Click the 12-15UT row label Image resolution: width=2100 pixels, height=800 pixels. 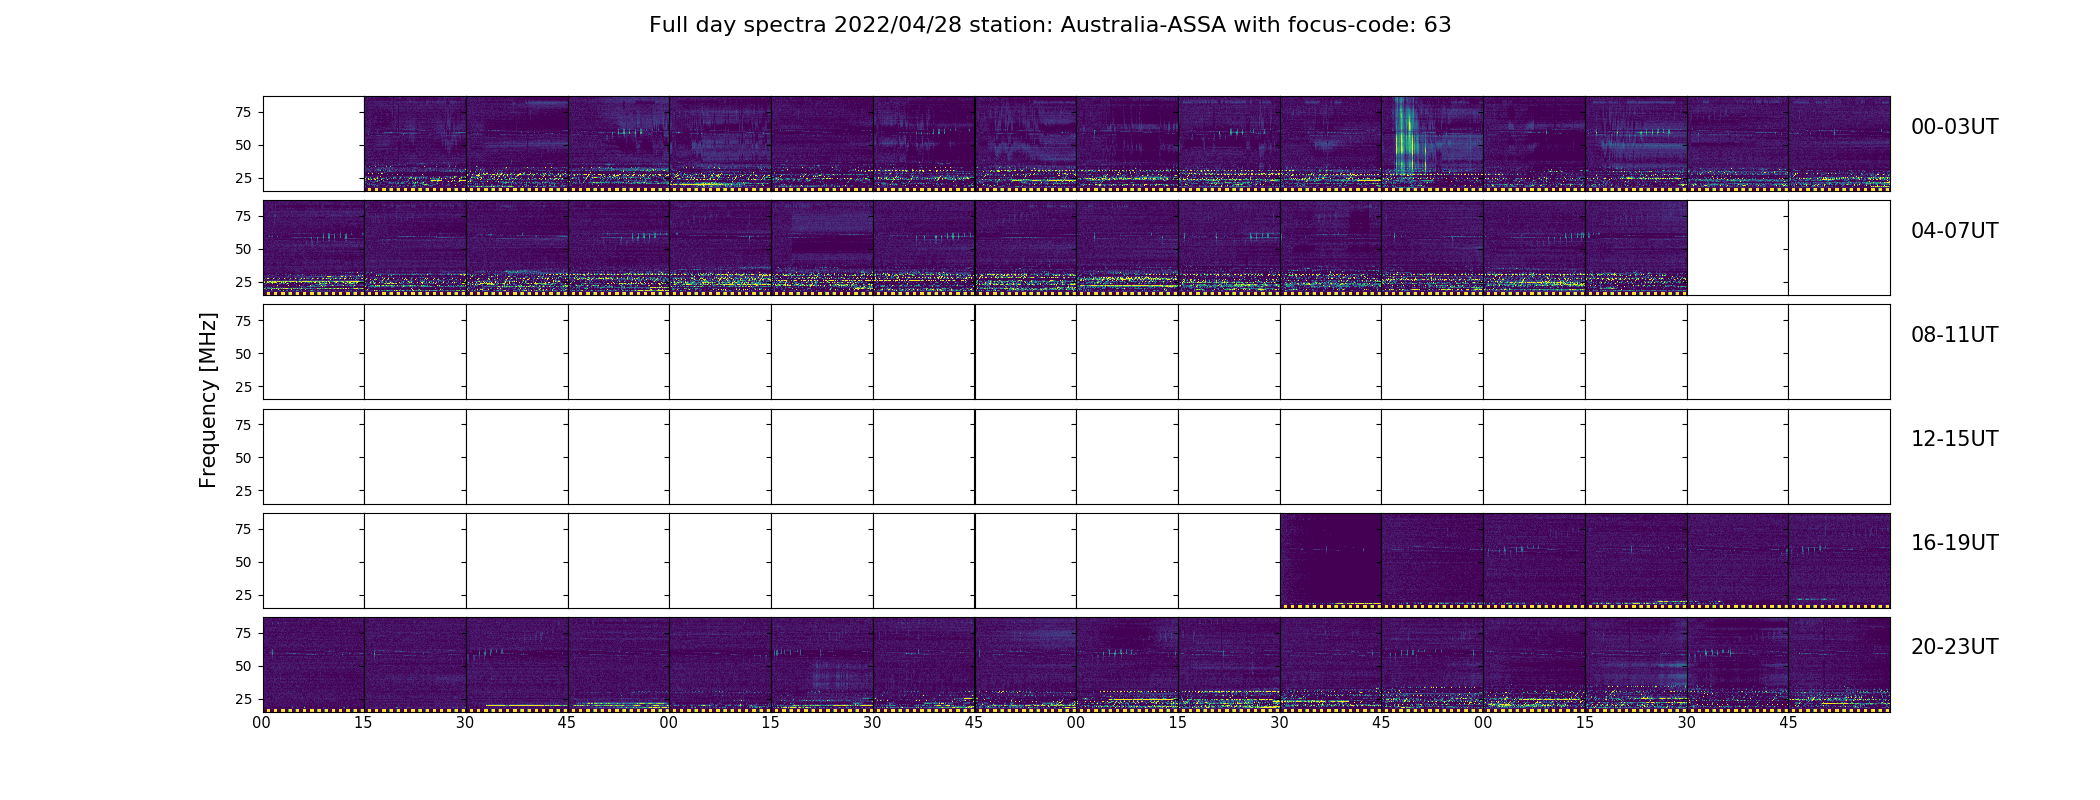(x=1954, y=439)
